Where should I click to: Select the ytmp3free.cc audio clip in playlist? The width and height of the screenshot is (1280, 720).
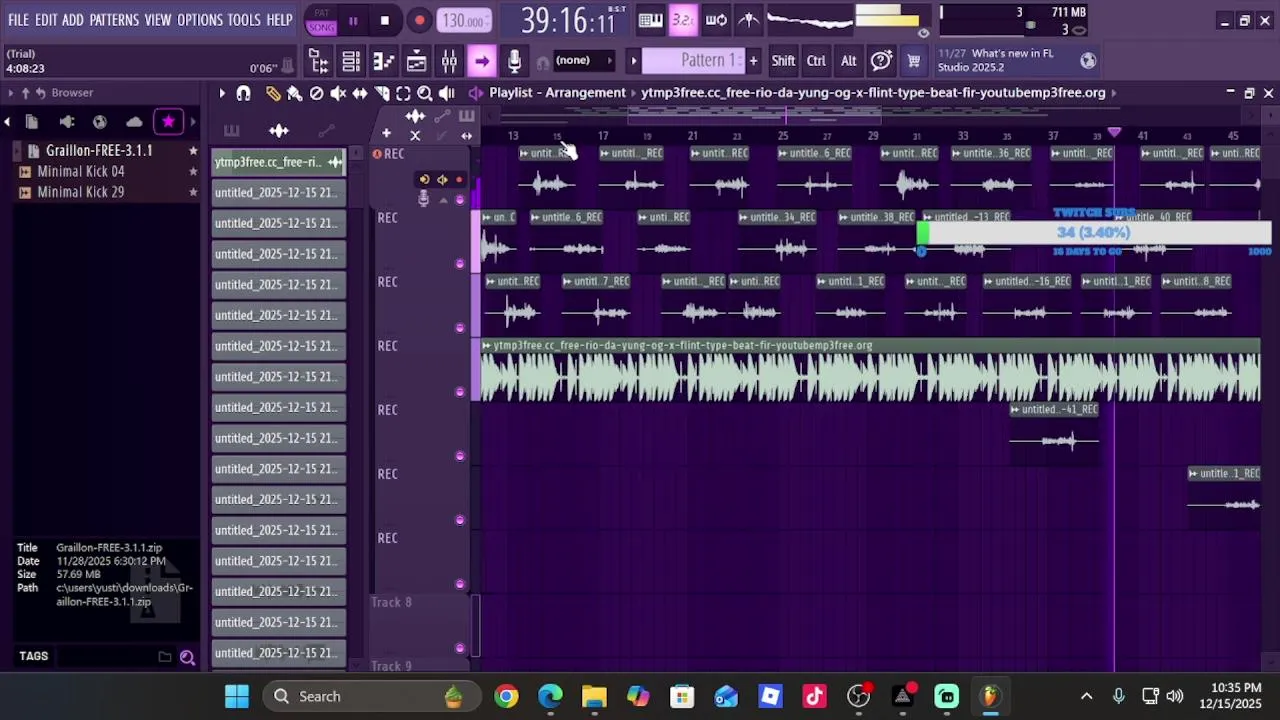[870, 371]
